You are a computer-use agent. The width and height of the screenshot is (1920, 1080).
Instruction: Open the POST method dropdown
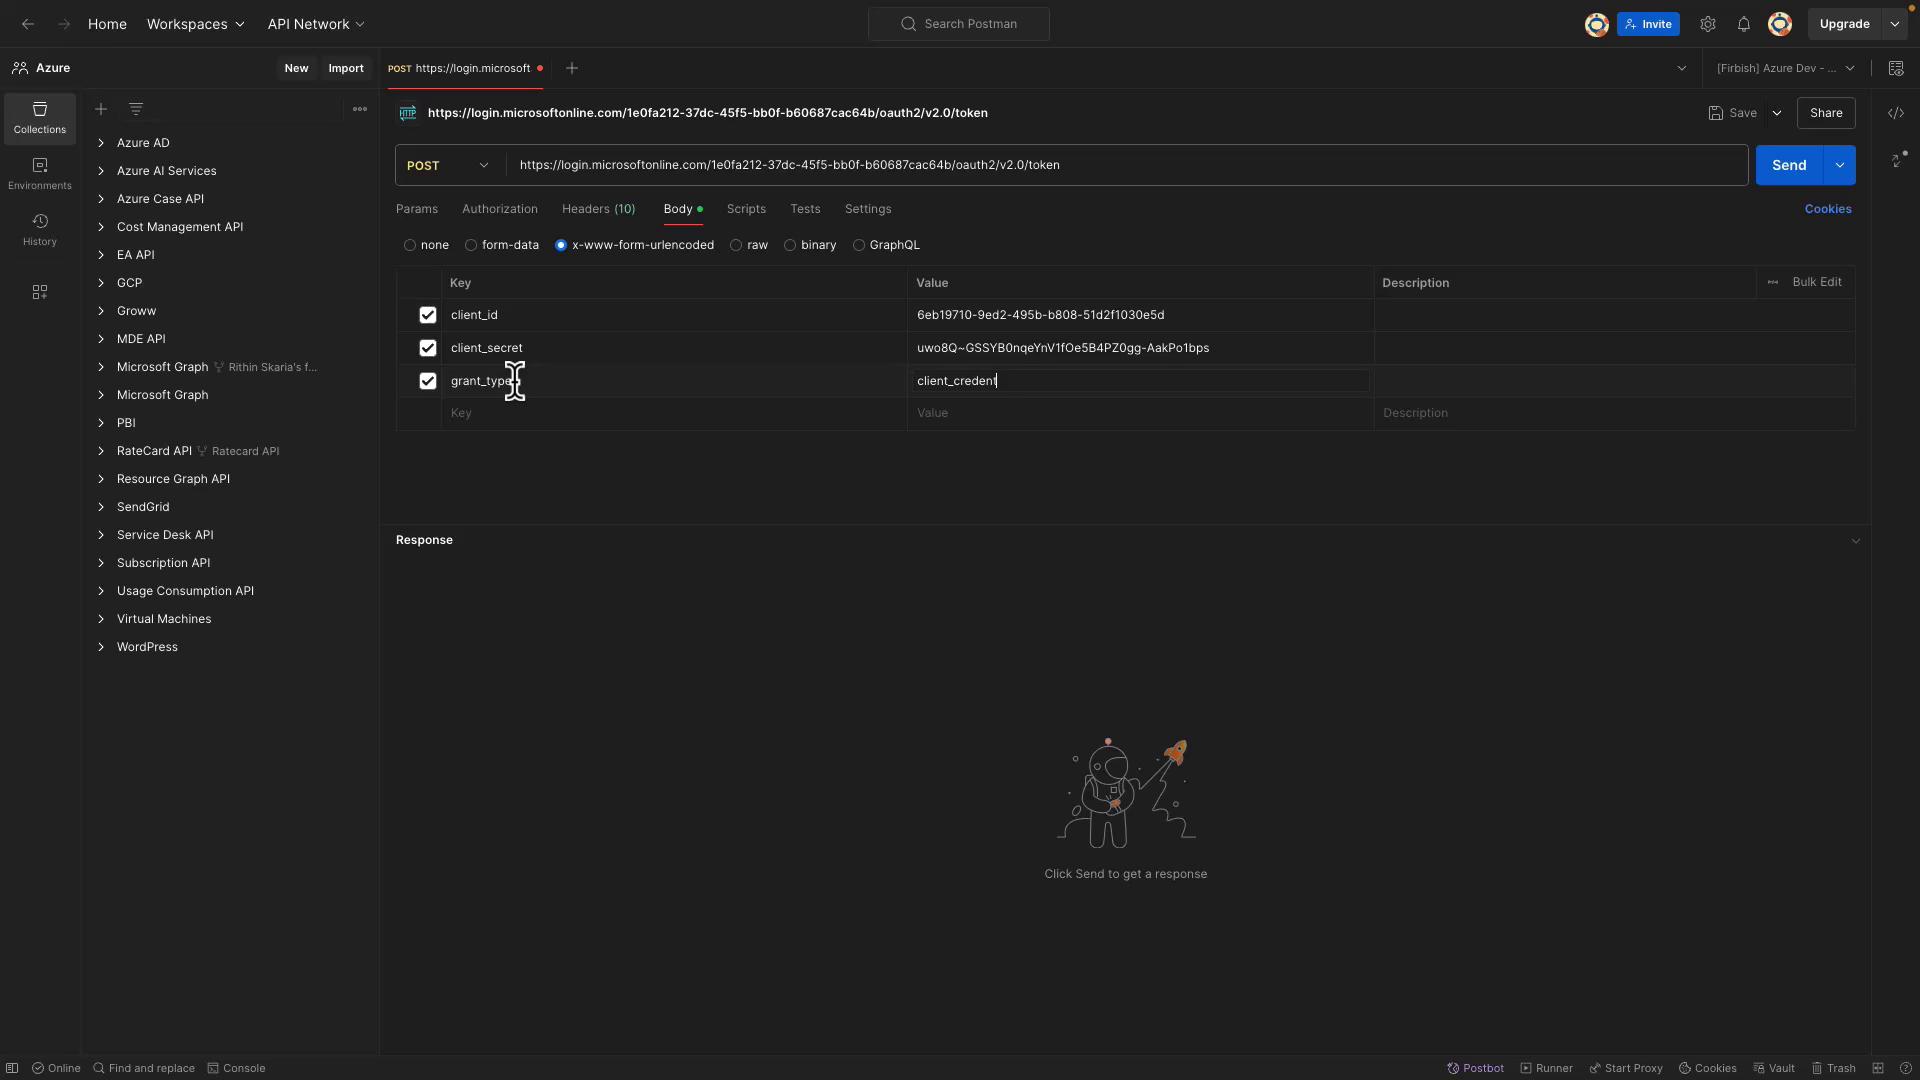[x=448, y=165]
